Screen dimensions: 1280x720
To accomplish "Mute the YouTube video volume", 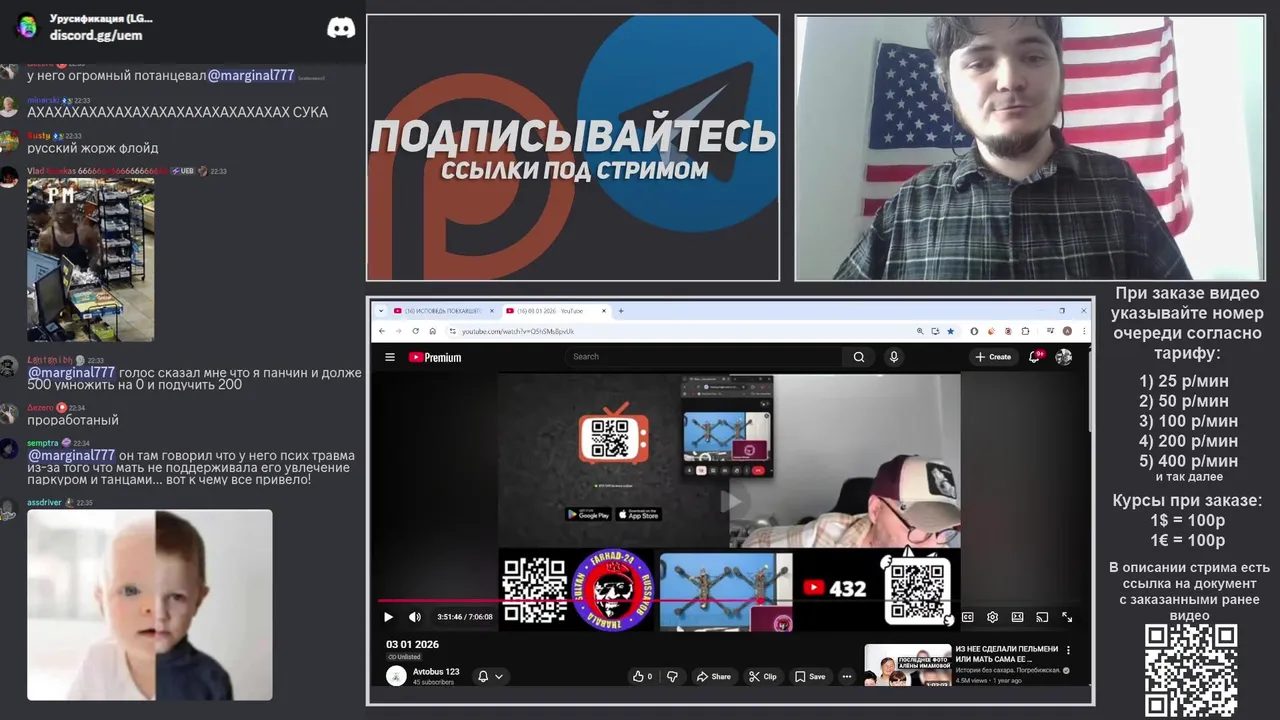I will click(x=414, y=617).
